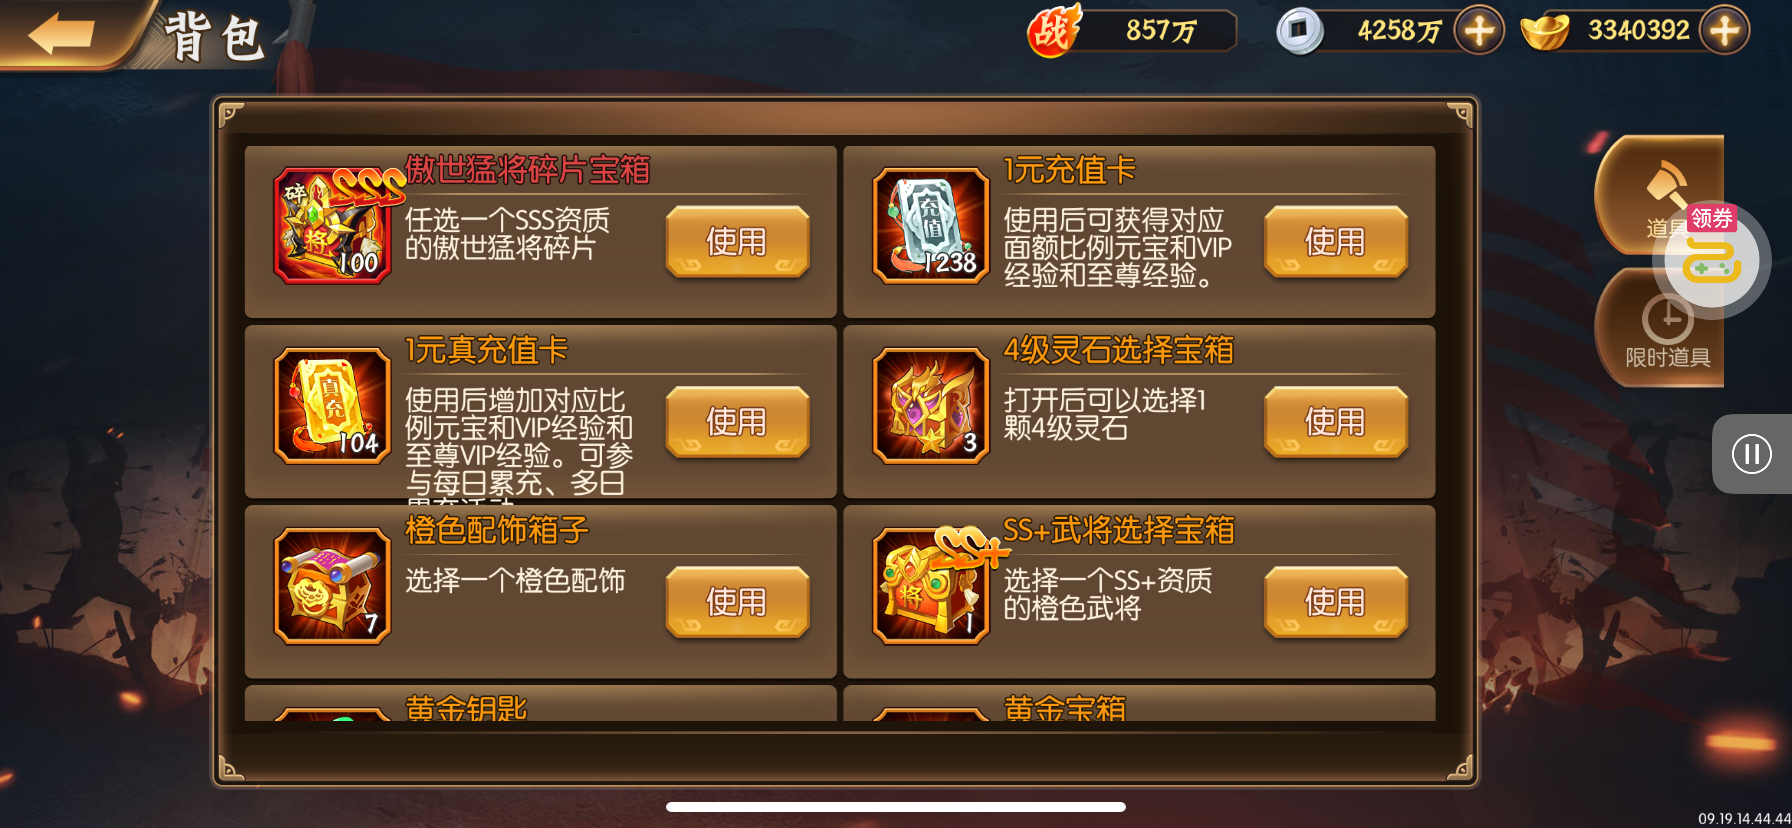Add silver coins with plus icon
The image size is (1792, 828).
tap(1479, 31)
